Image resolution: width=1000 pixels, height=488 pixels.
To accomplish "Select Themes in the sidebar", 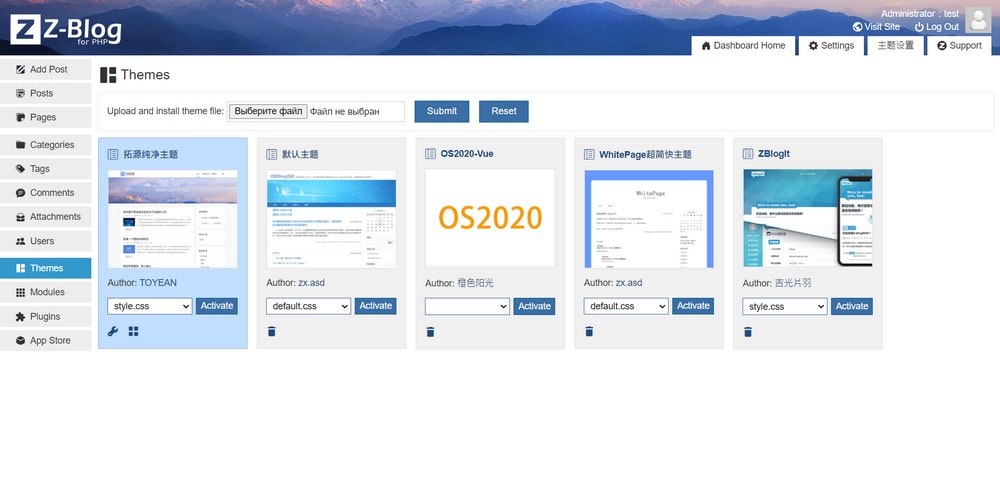I will point(46,268).
